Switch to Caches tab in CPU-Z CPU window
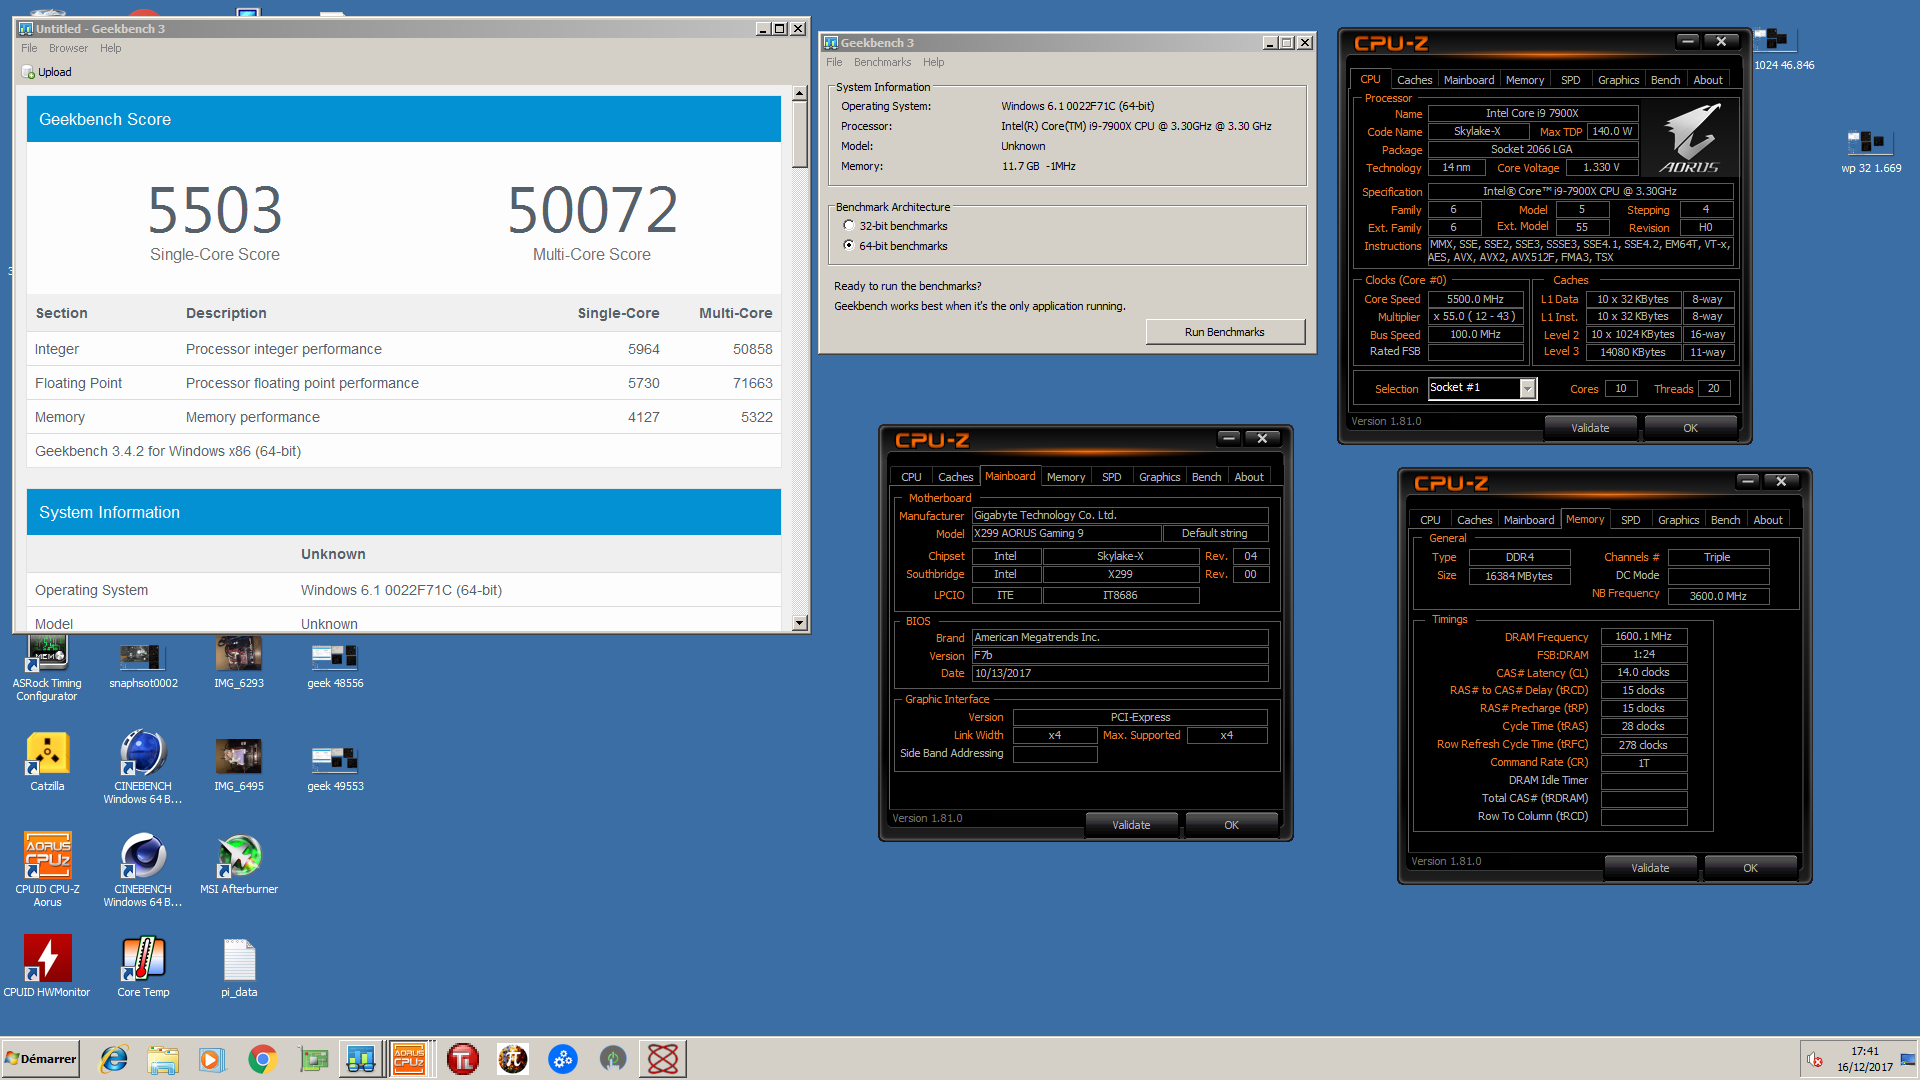 coord(1414,80)
